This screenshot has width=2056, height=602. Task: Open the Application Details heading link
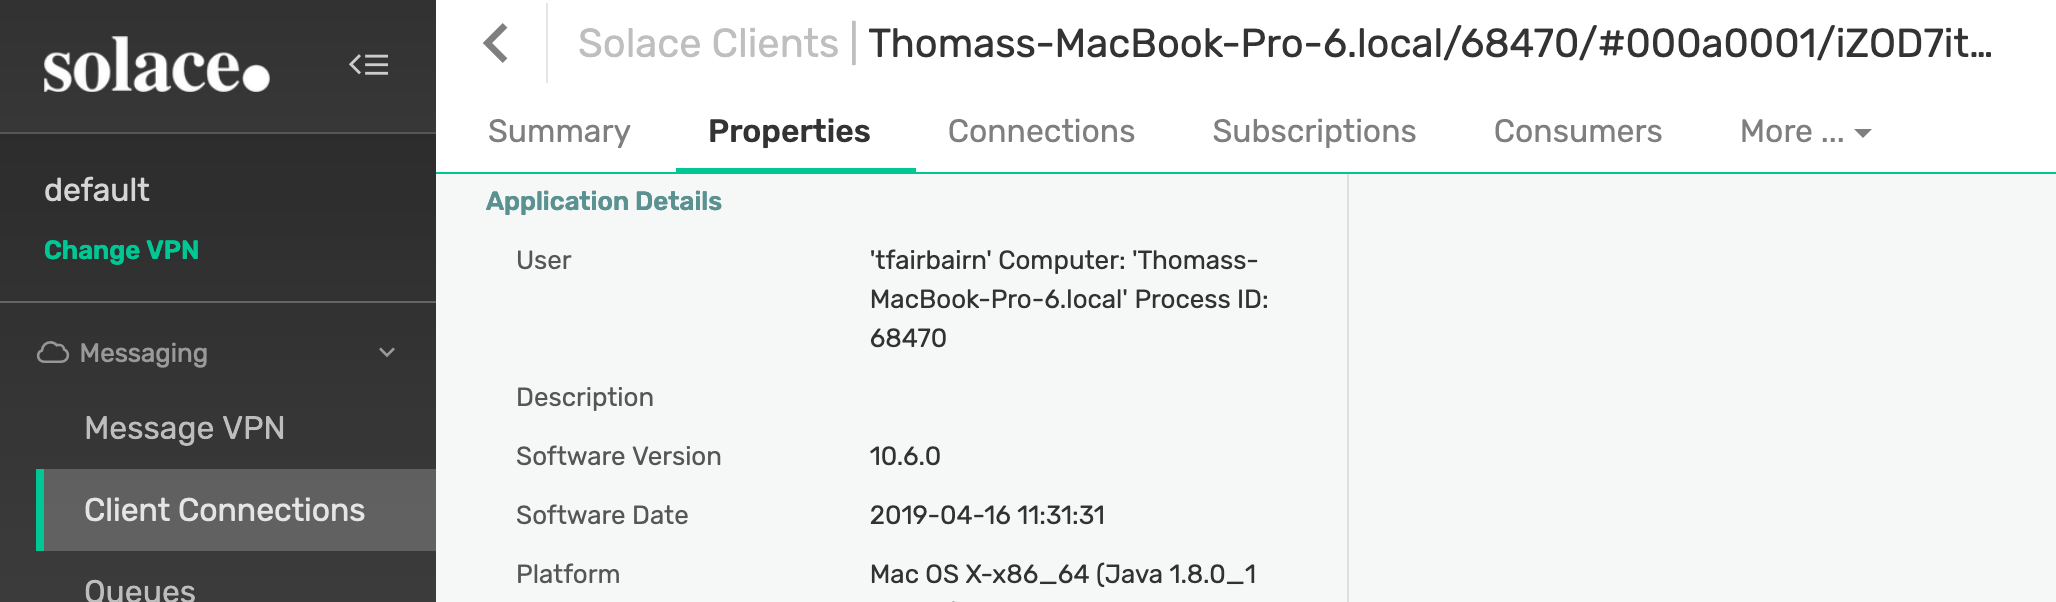pyautogui.click(x=603, y=201)
